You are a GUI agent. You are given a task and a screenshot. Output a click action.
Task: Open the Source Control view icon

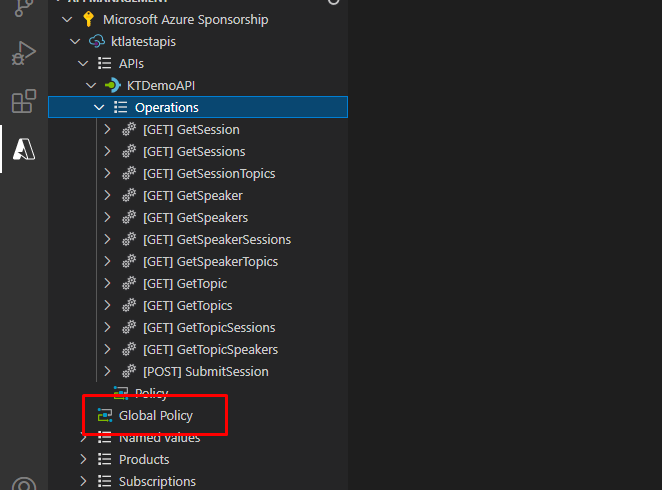point(23,9)
